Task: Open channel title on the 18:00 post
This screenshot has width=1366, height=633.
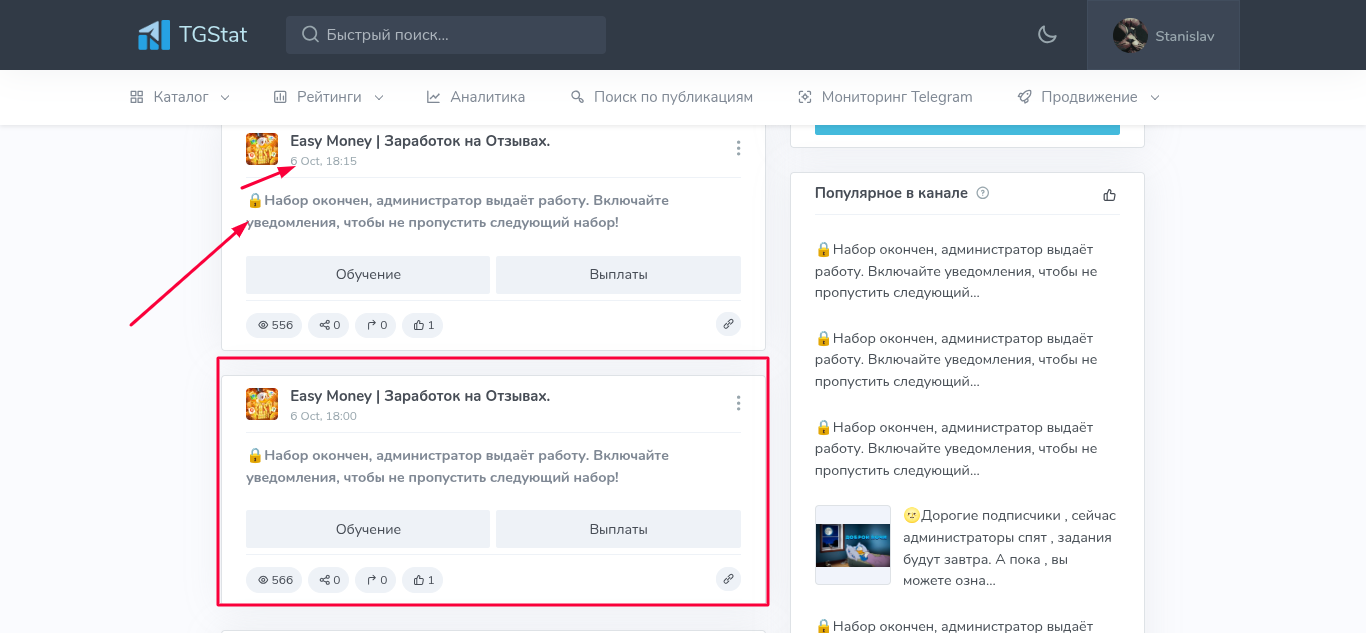Action: tap(420, 396)
